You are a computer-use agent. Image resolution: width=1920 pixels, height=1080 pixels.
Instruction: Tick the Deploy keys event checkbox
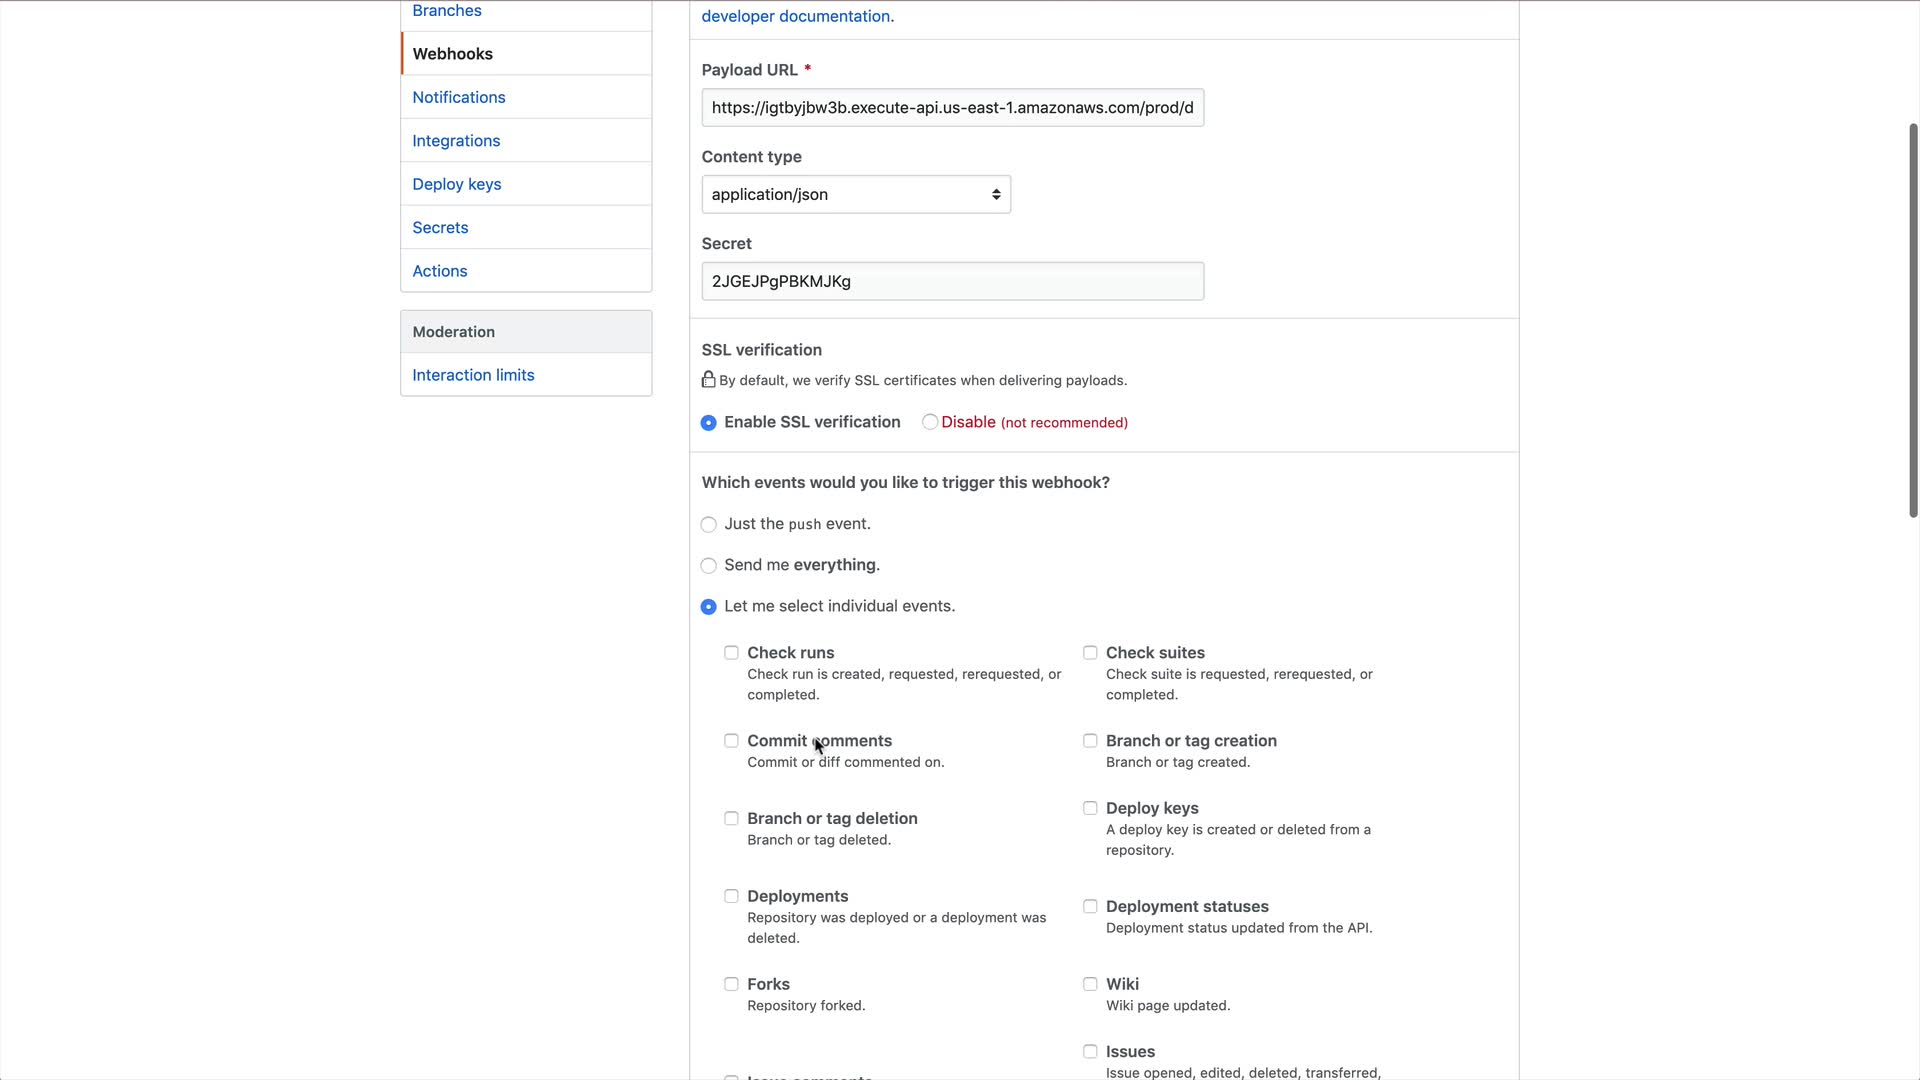(1090, 808)
